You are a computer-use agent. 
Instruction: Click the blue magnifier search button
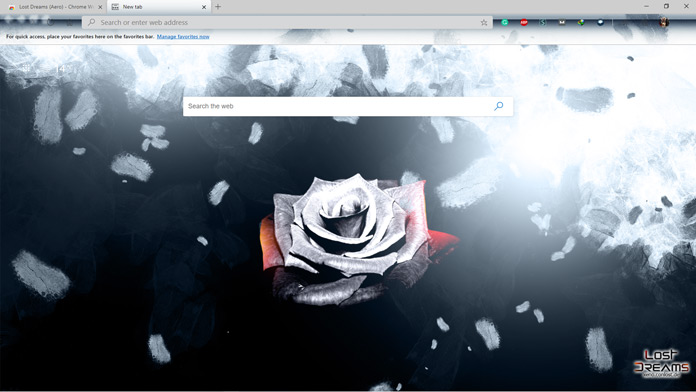tap(499, 106)
